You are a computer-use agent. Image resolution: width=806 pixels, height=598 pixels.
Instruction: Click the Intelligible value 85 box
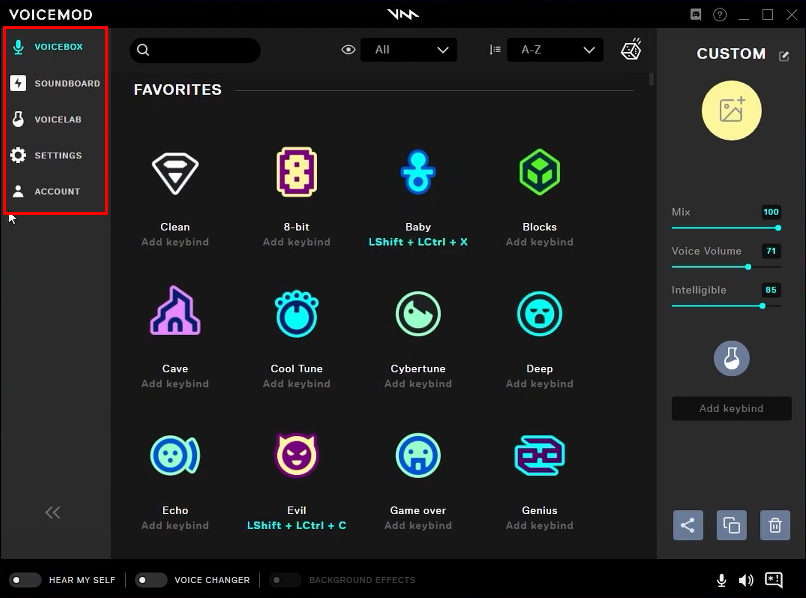tap(771, 290)
